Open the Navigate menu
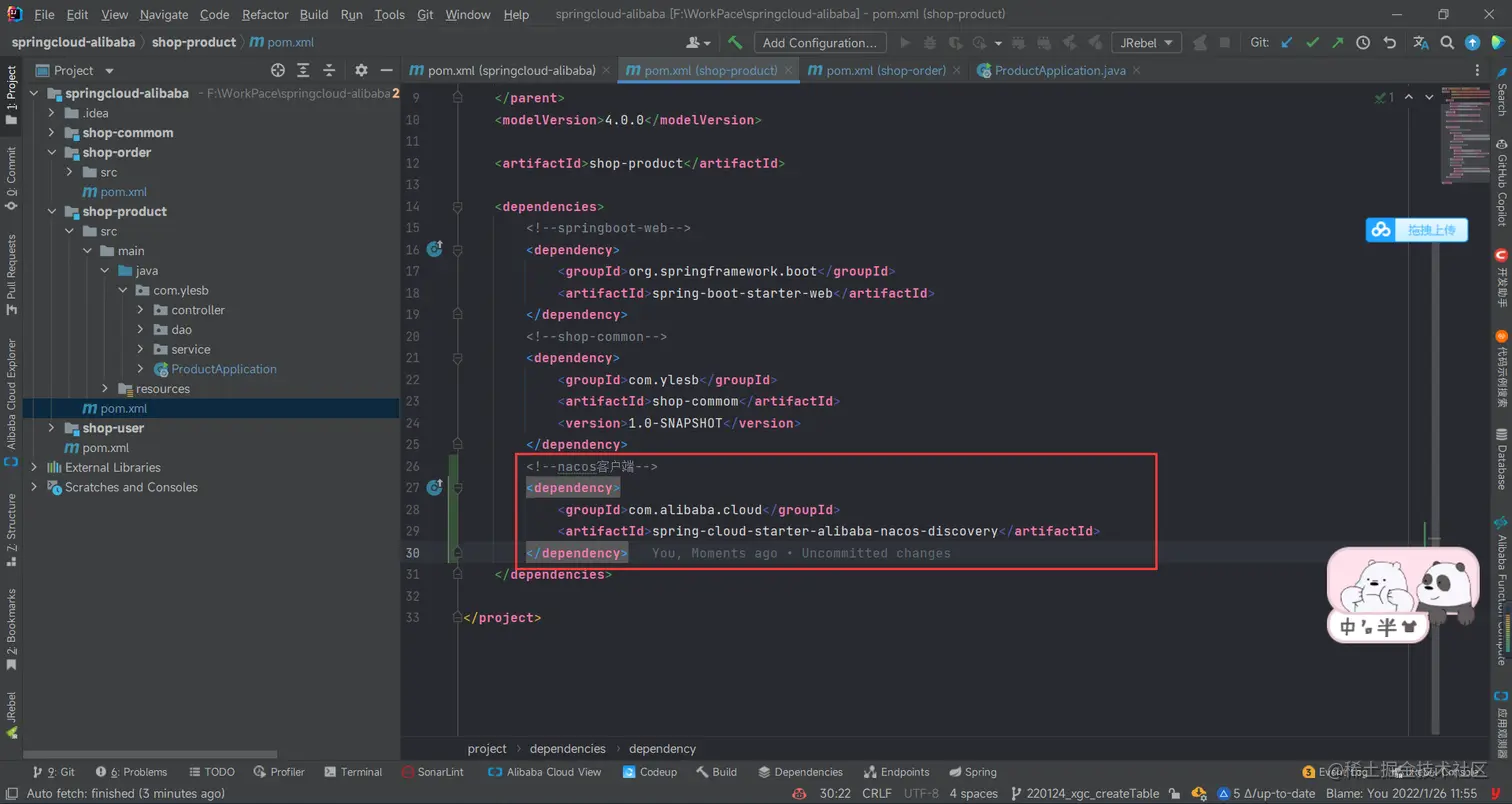Image resolution: width=1512 pixels, height=804 pixels. pos(163,15)
